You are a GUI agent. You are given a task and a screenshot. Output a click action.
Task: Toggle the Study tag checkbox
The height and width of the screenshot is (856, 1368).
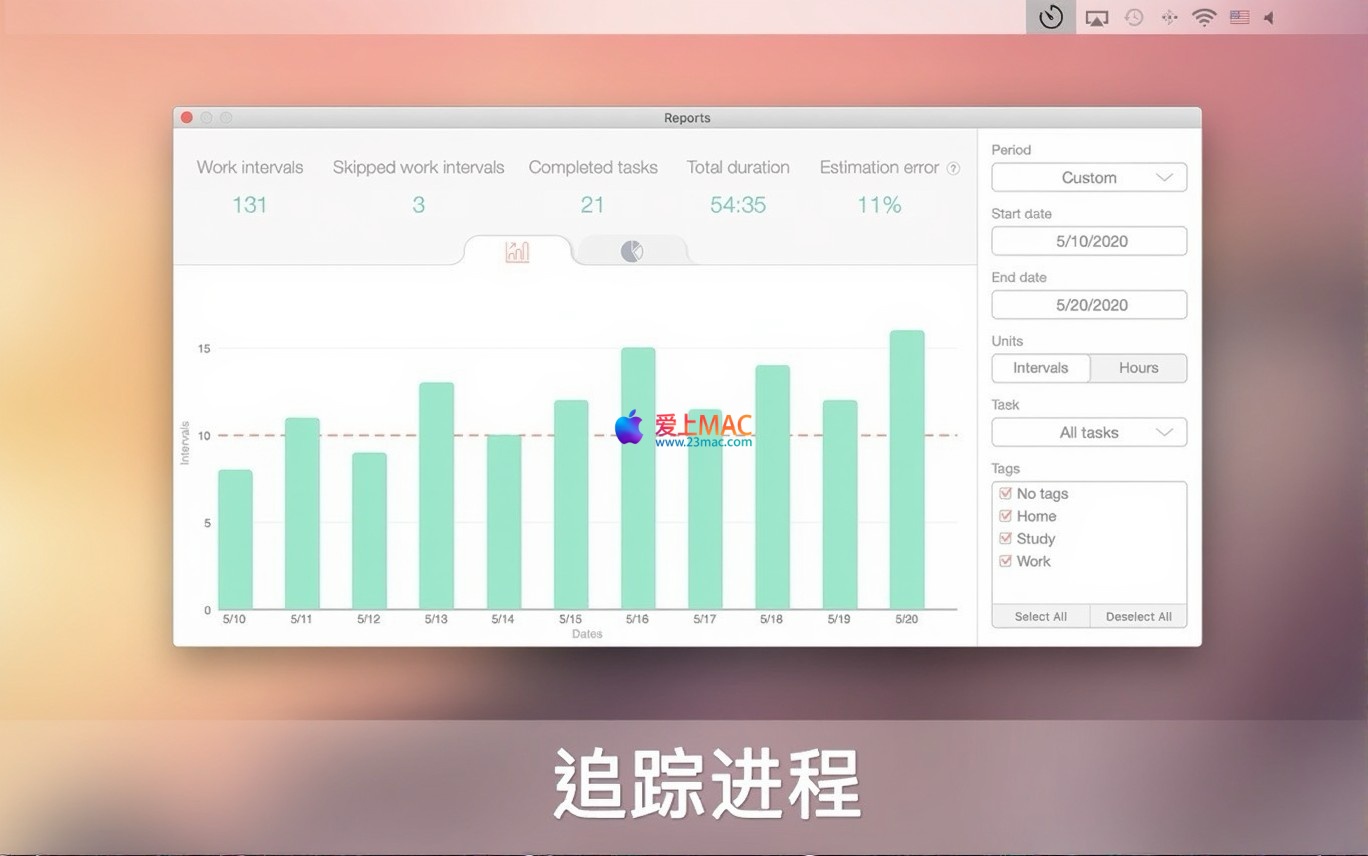1006,538
